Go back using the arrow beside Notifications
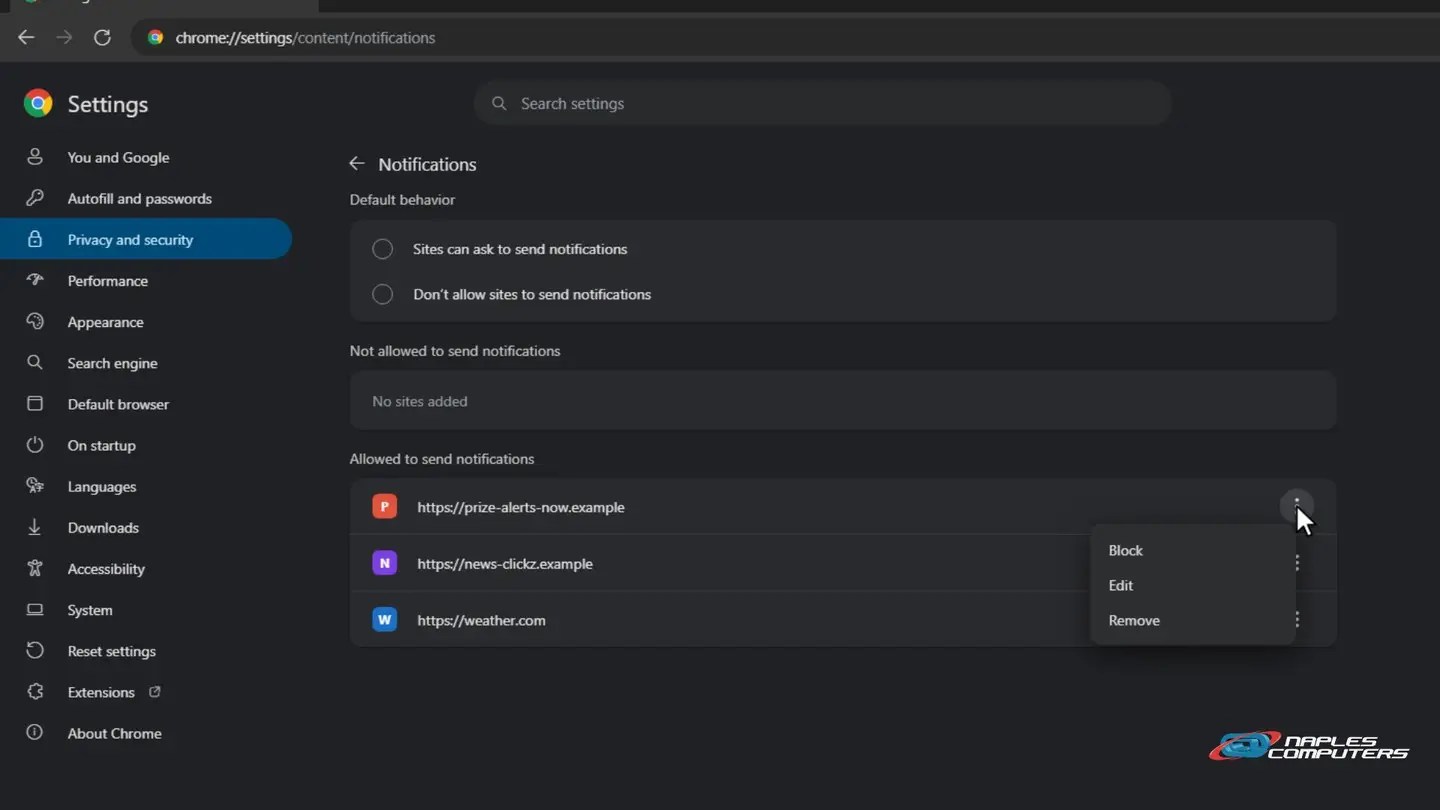Viewport: 1440px width, 810px height. coord(357,164)
